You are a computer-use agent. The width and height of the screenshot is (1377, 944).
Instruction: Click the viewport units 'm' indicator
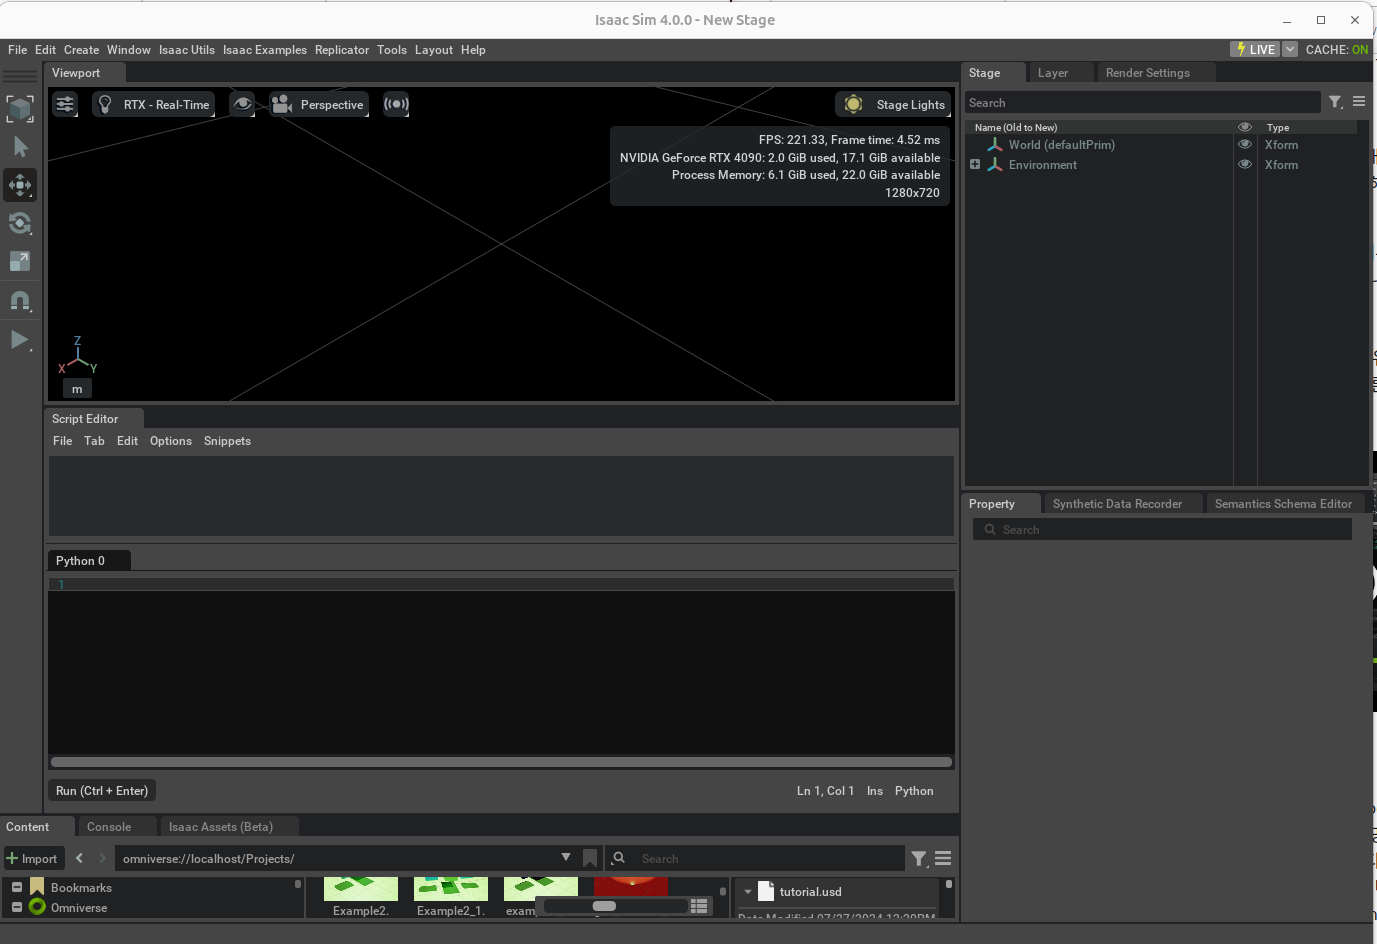77,389
